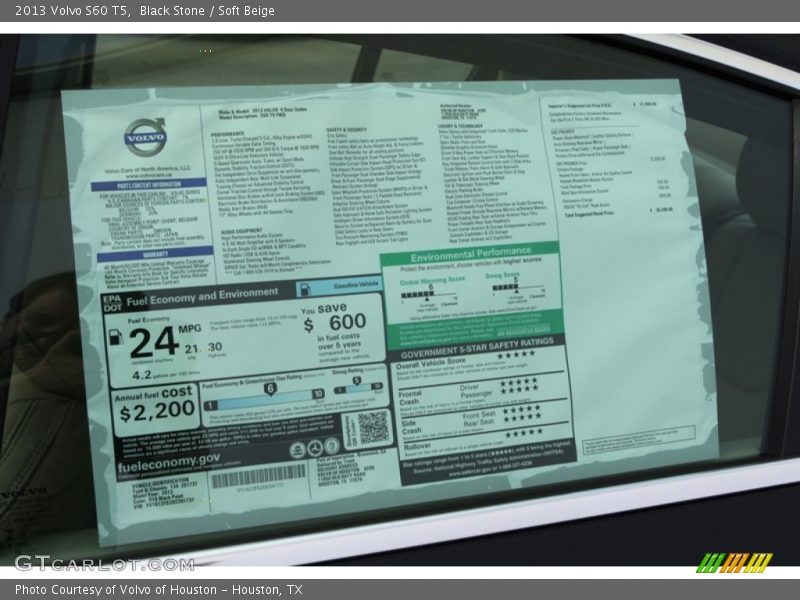The width and height of the screenshot is (800, 600).
Task: Click the Side Crash Front Seat stars
Action: tap(522, 409)
